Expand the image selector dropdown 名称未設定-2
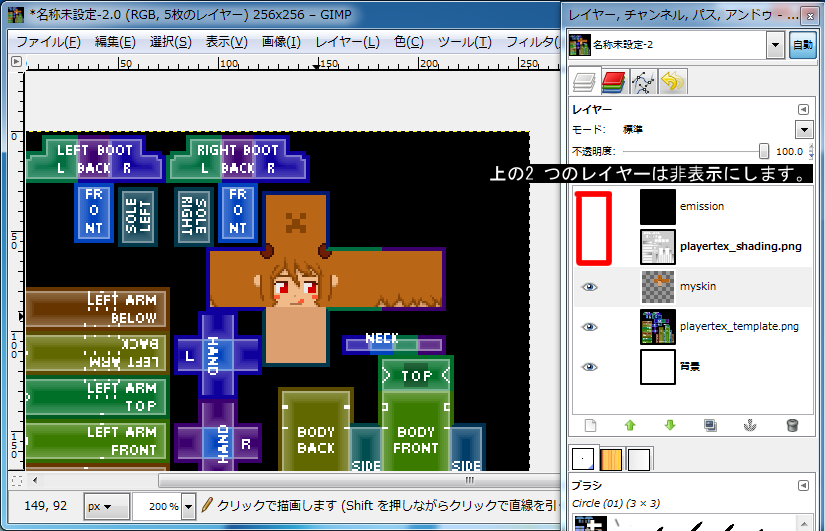This screenshot has height=531, width=825. coord(775,45)
